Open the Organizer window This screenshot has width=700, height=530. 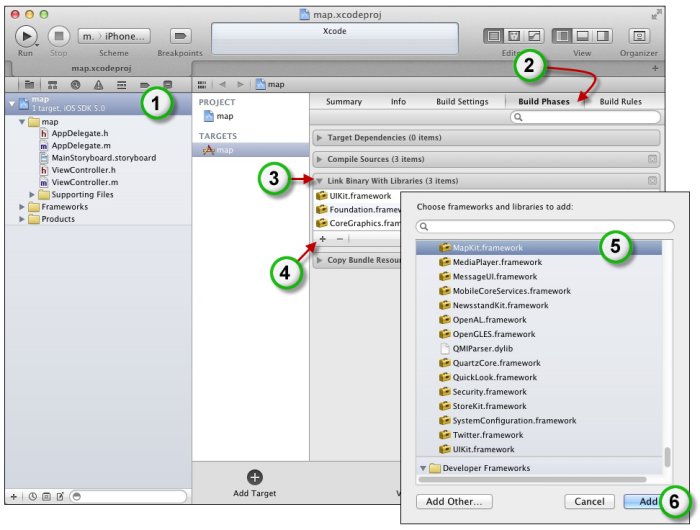[x=639, y=36]
